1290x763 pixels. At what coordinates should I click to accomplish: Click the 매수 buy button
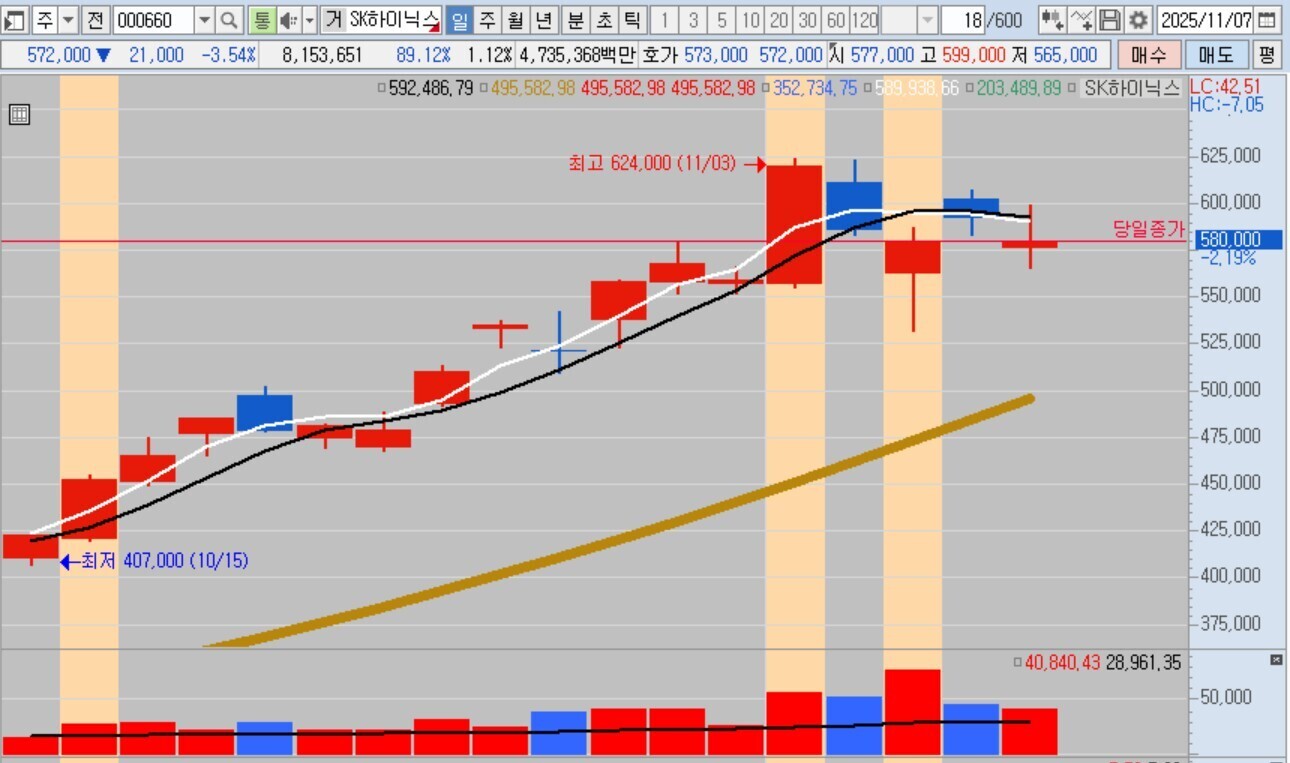pyautogui.click(x=1148, y=55)
